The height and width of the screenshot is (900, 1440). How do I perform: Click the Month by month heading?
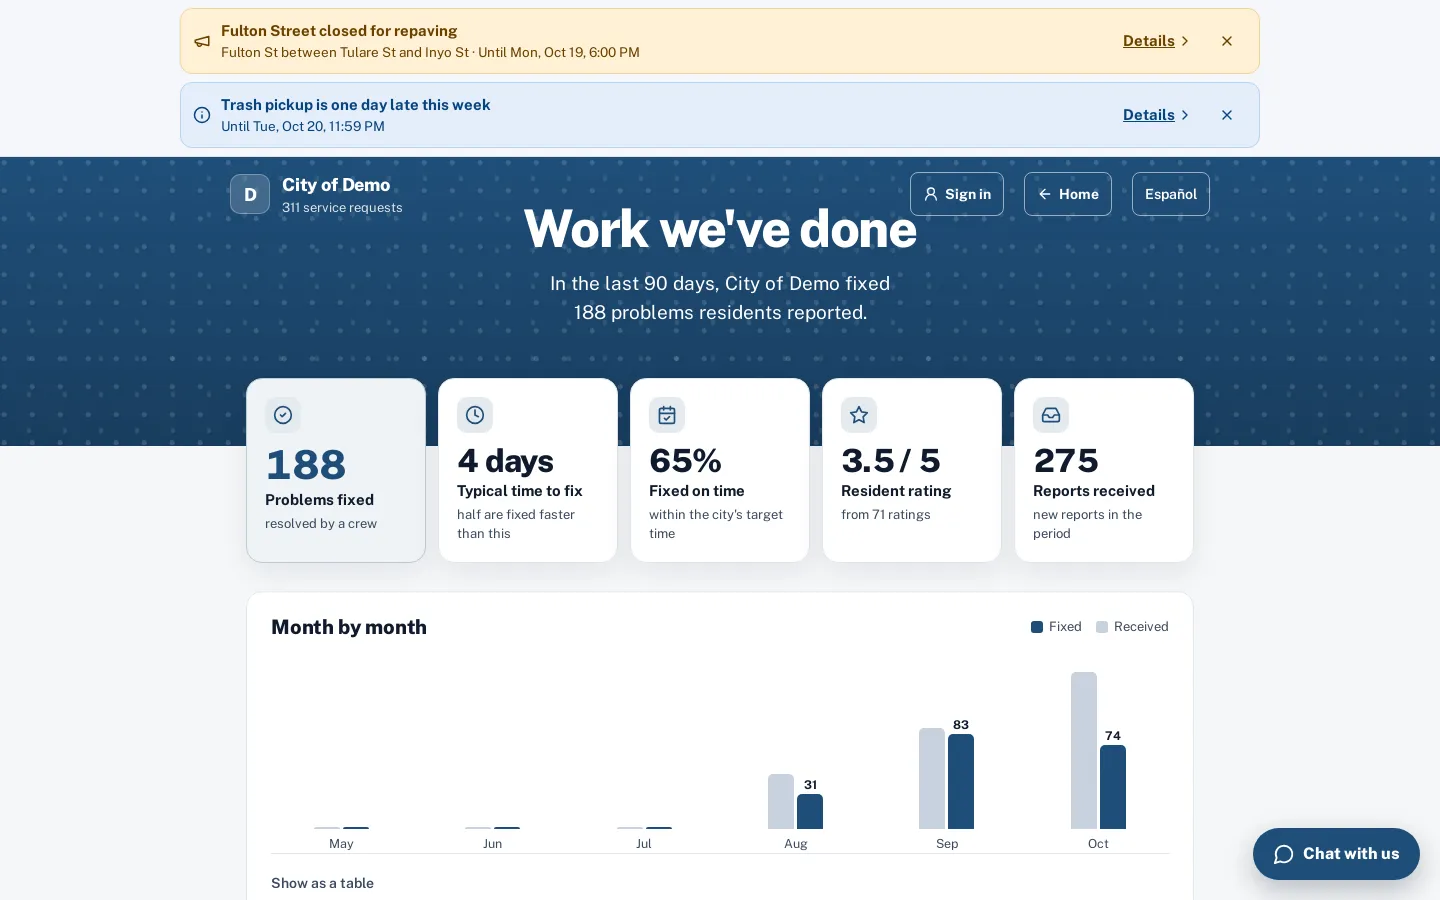point(349,627)
